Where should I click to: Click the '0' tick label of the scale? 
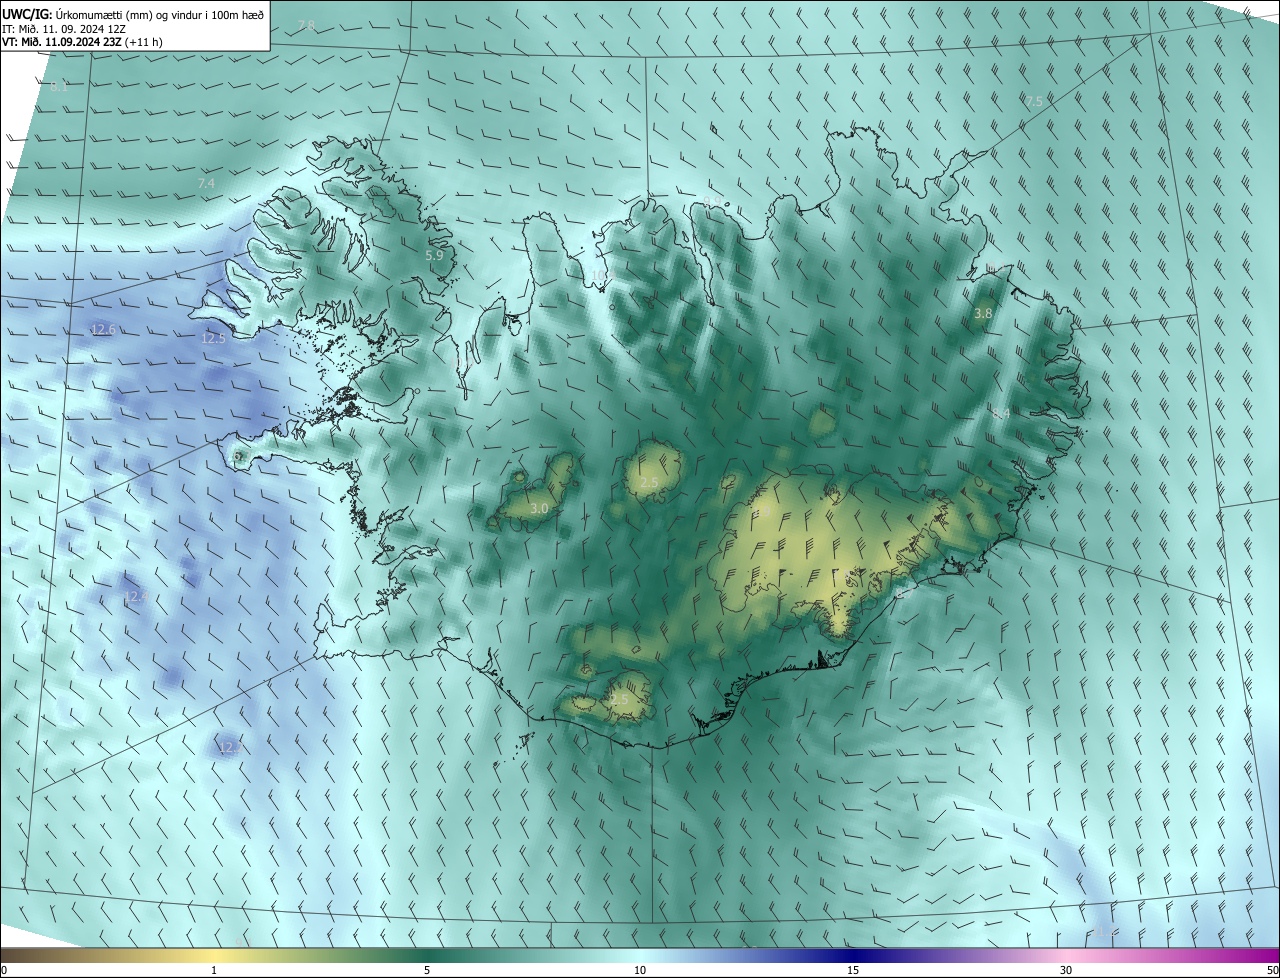[x=4, y=971]
